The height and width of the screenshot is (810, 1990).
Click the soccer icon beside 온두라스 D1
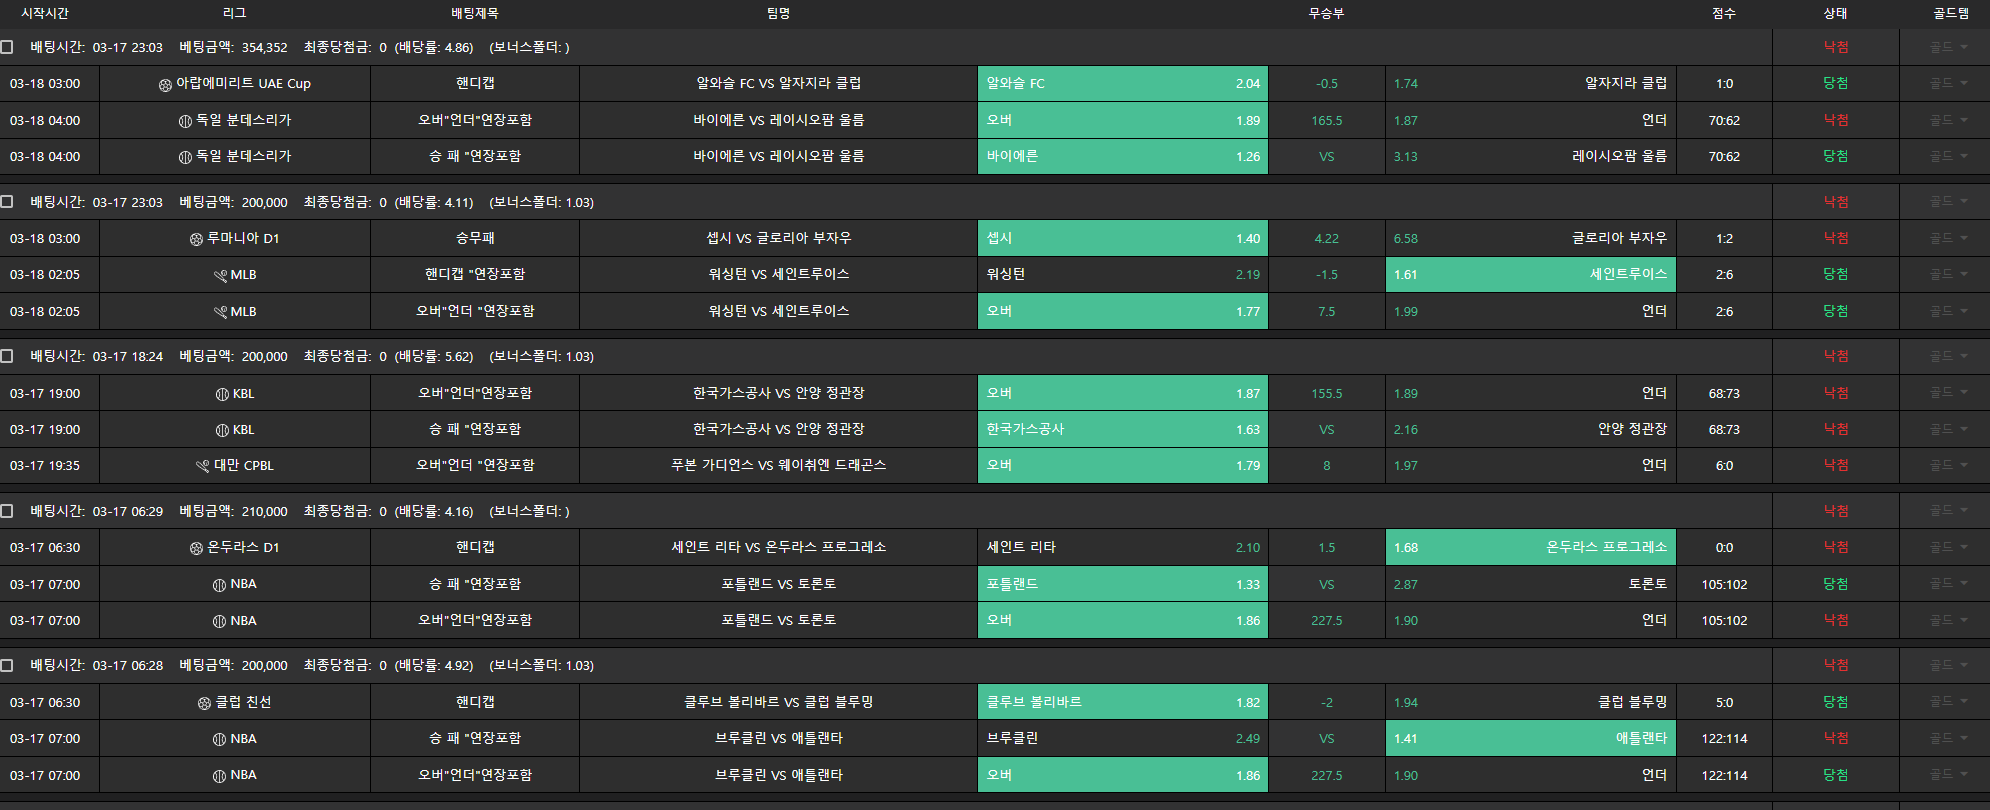coord(196,548)
